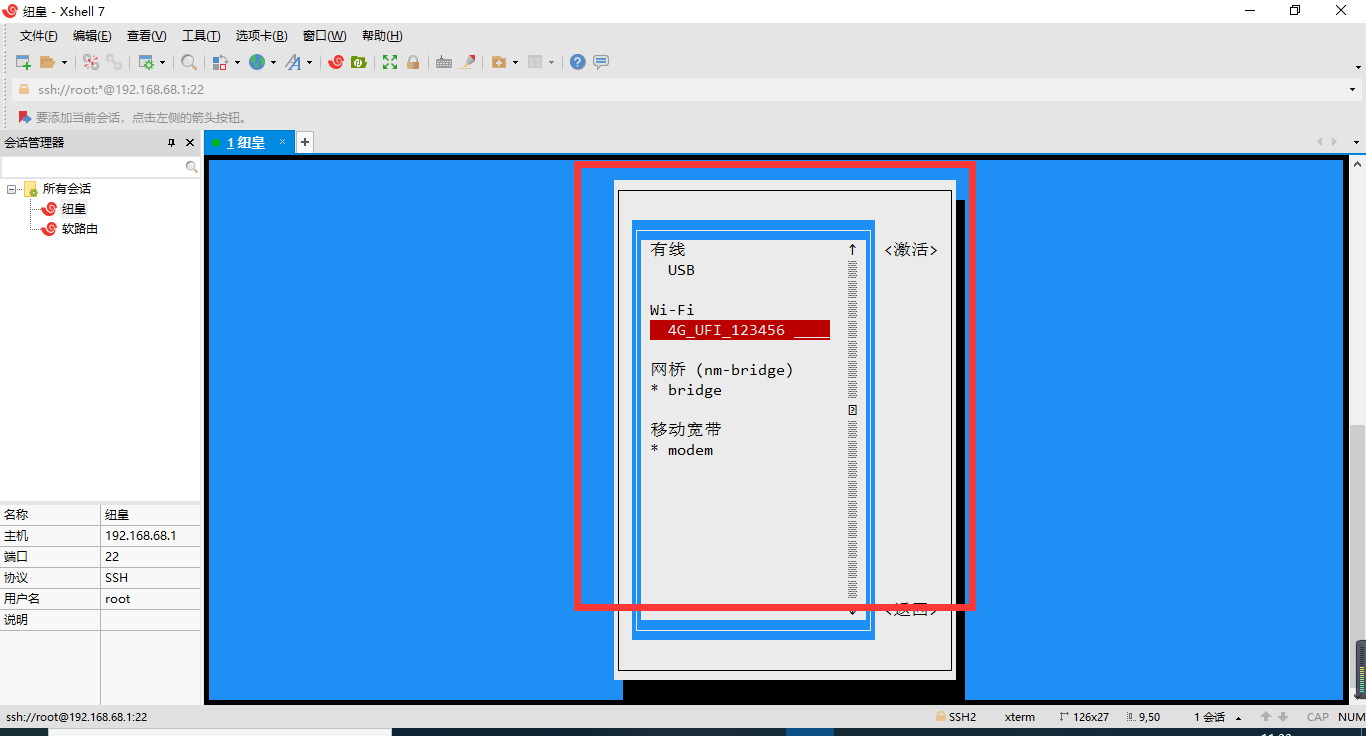
Task: Click the add-current-session bookmark arrow icon
Action: [x=25, y=117]
